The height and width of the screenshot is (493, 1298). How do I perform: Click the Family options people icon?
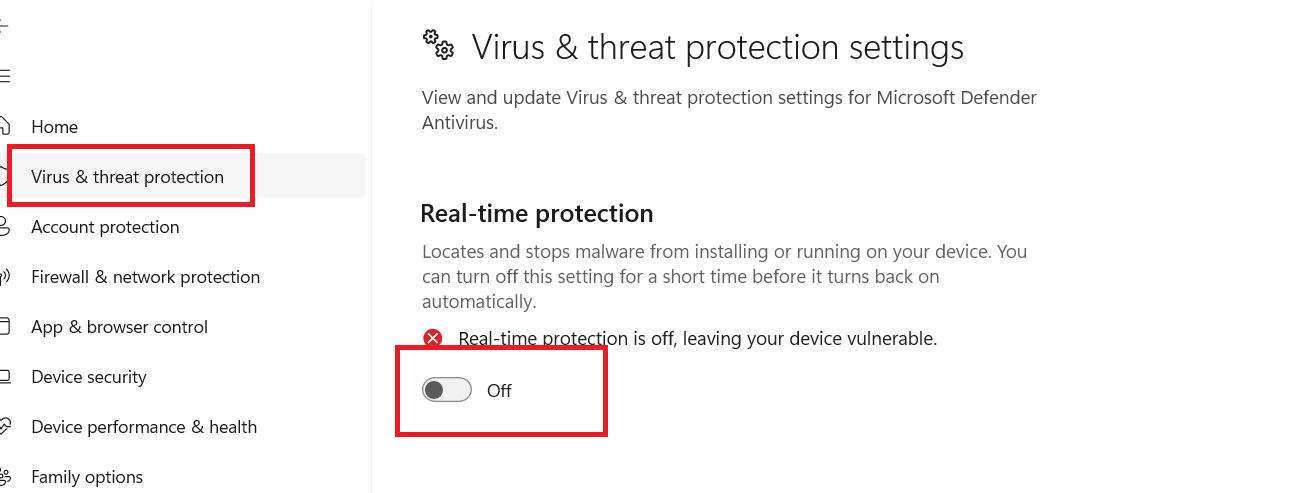pos(5,477)
